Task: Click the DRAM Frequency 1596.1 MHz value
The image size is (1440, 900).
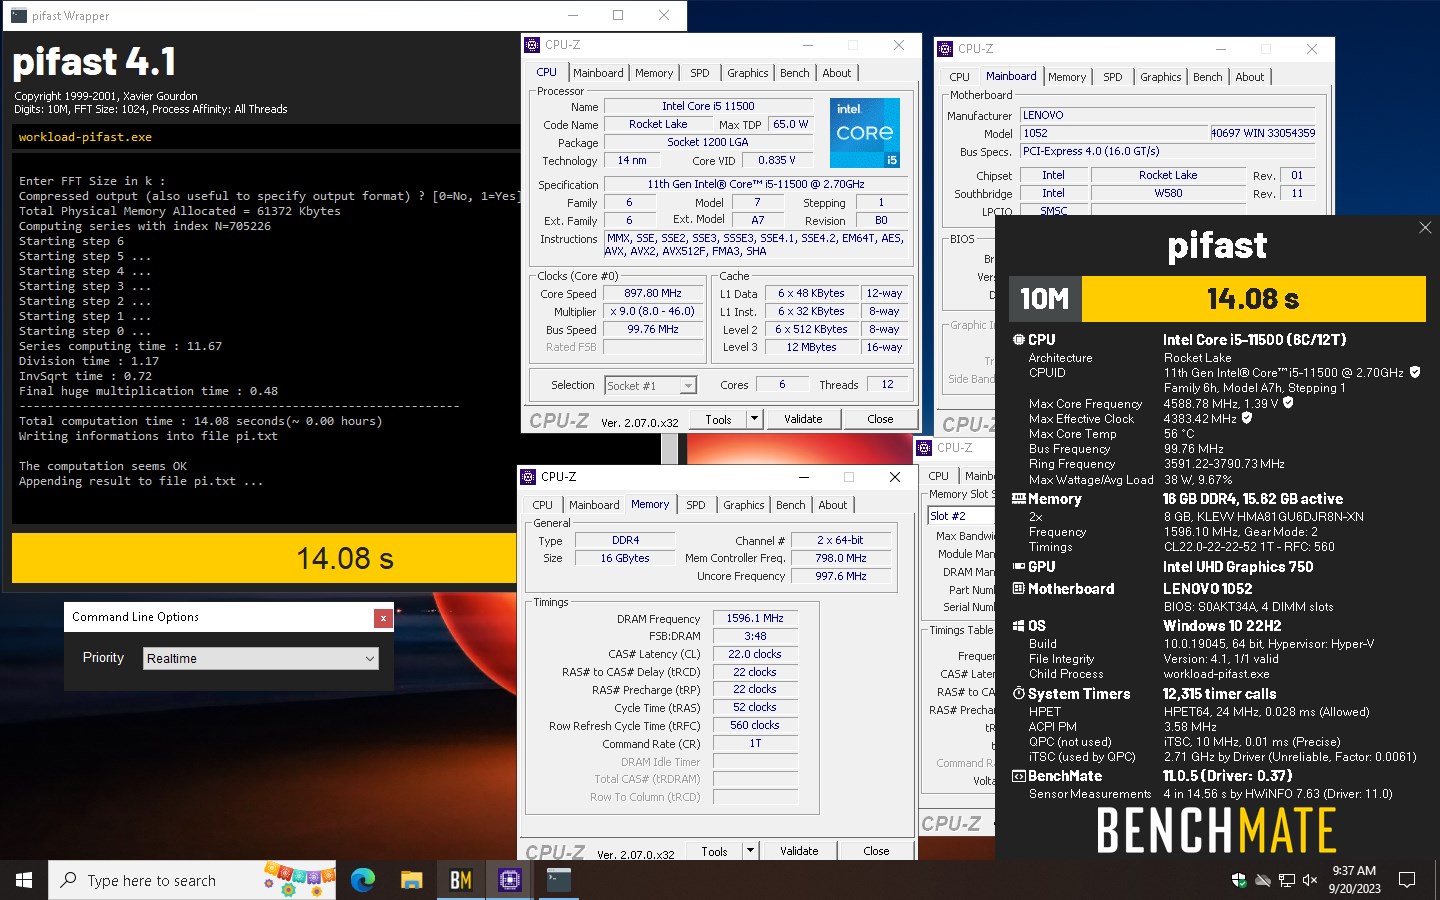Action: (755, 618)
